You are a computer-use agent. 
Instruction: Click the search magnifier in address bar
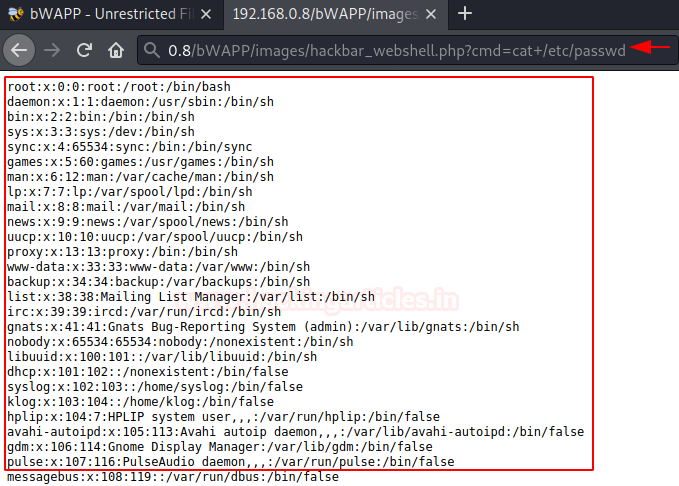coord(152,50)
